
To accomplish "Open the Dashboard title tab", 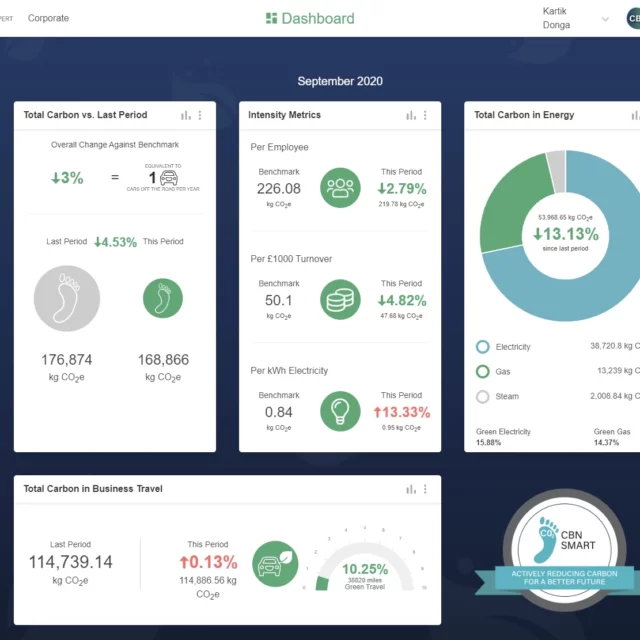I will pyautogui.click(x=310, y=18).
